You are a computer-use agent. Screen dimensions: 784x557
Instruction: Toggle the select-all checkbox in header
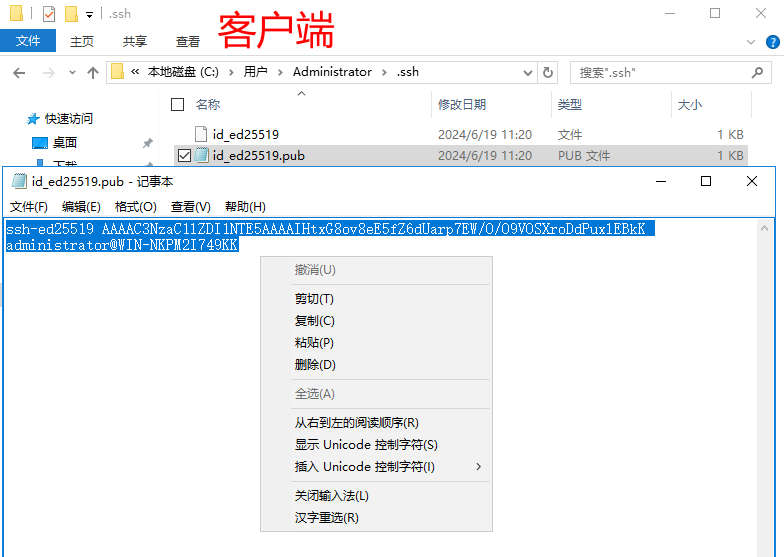coord(178,105)
